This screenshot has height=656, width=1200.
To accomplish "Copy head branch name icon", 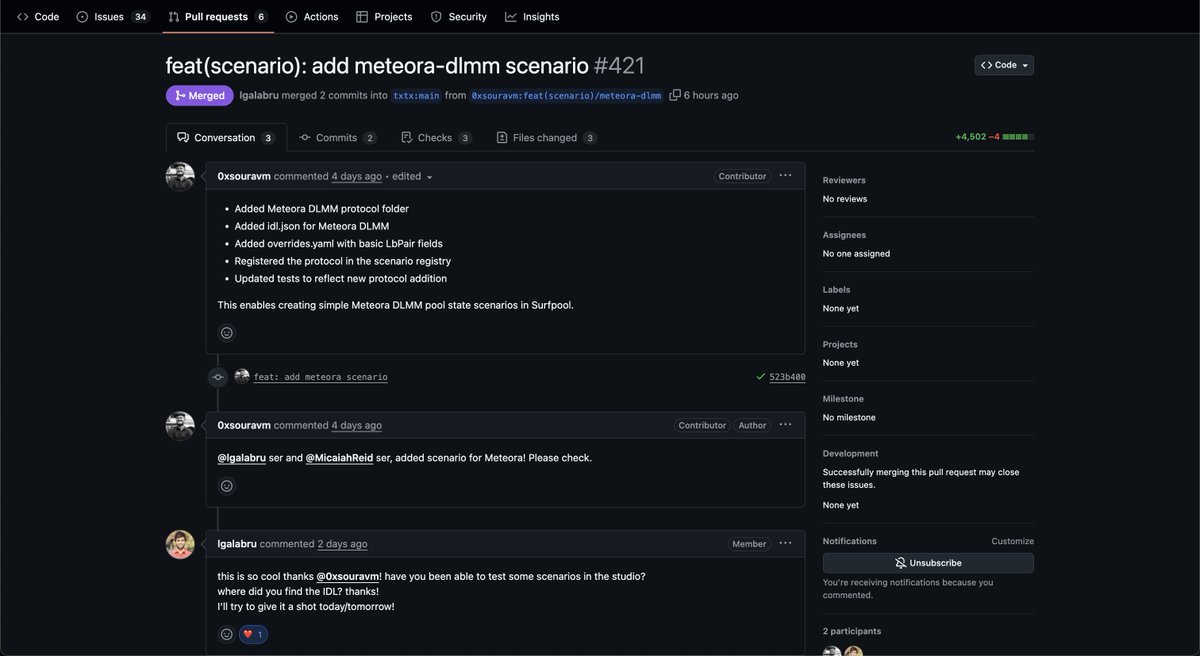I will pos(675,95).
